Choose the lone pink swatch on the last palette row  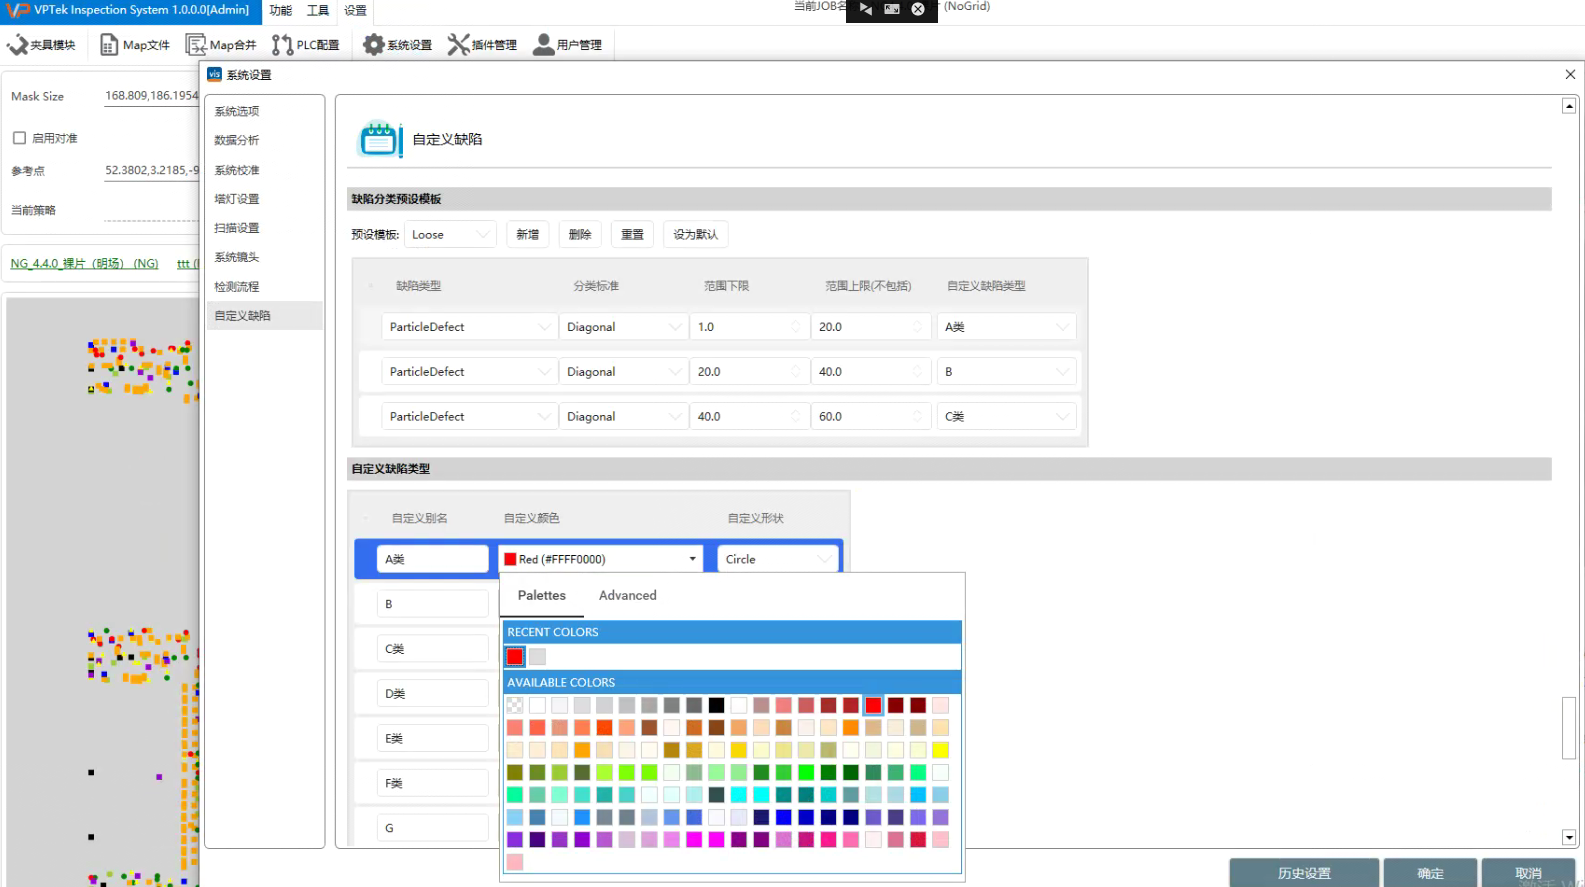515,862
